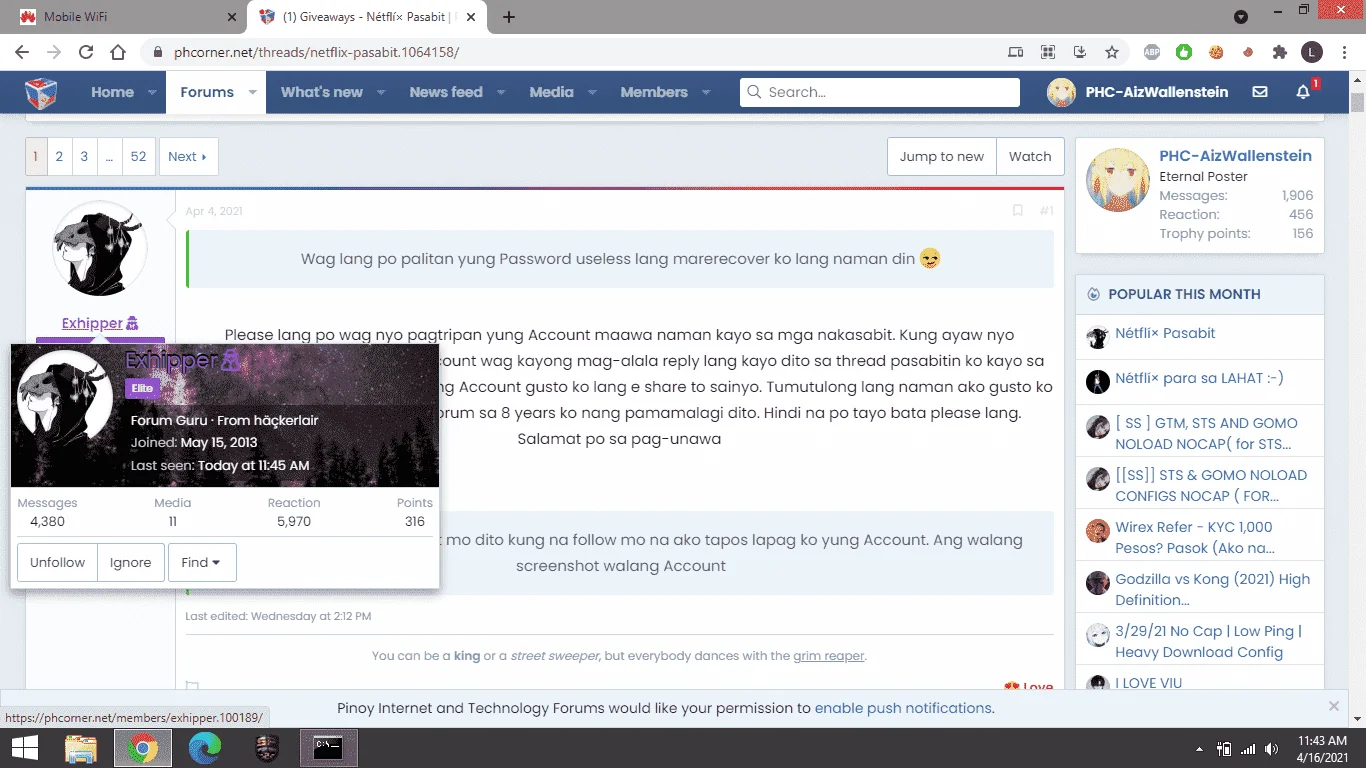Viewport: 1366px width, 768px height.
Task: Open the Chrome profile avatar icon
Action: pyautogui.click(x=1312, y=52)
